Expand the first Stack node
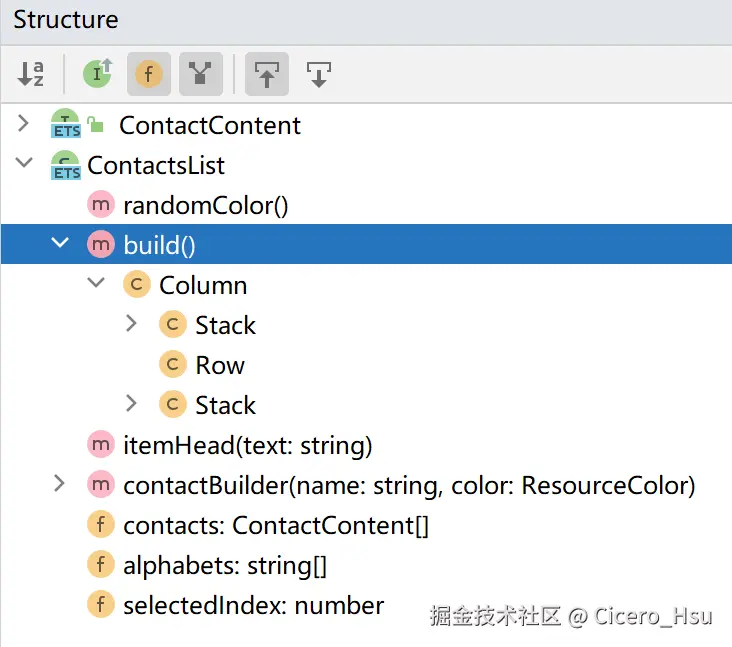This screenshot has width=732, height=647. point(132,325)
